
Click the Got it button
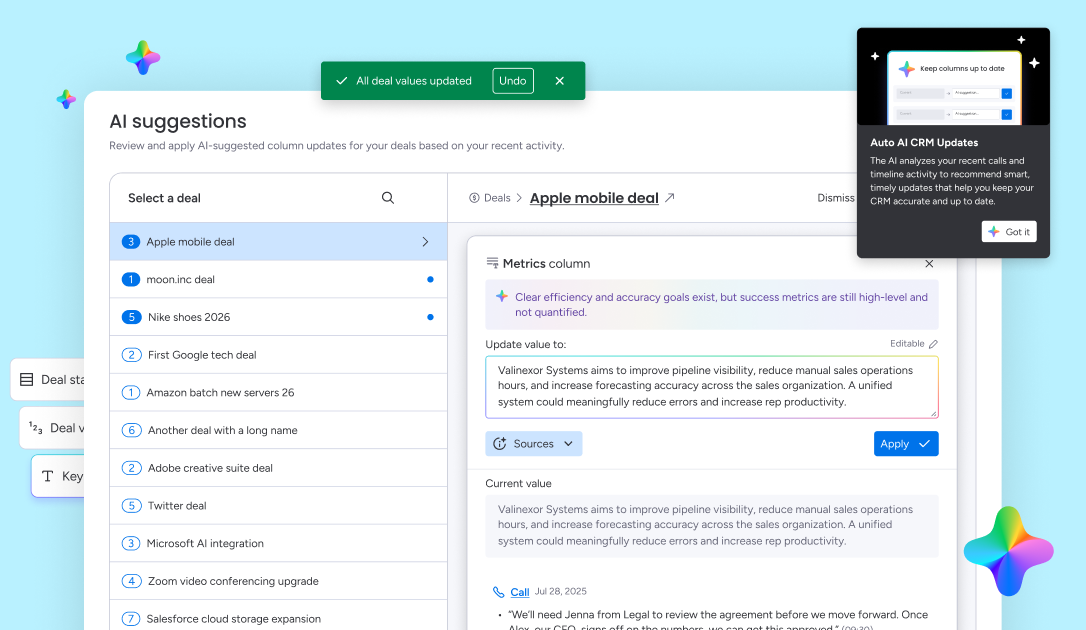point(1009,232)
